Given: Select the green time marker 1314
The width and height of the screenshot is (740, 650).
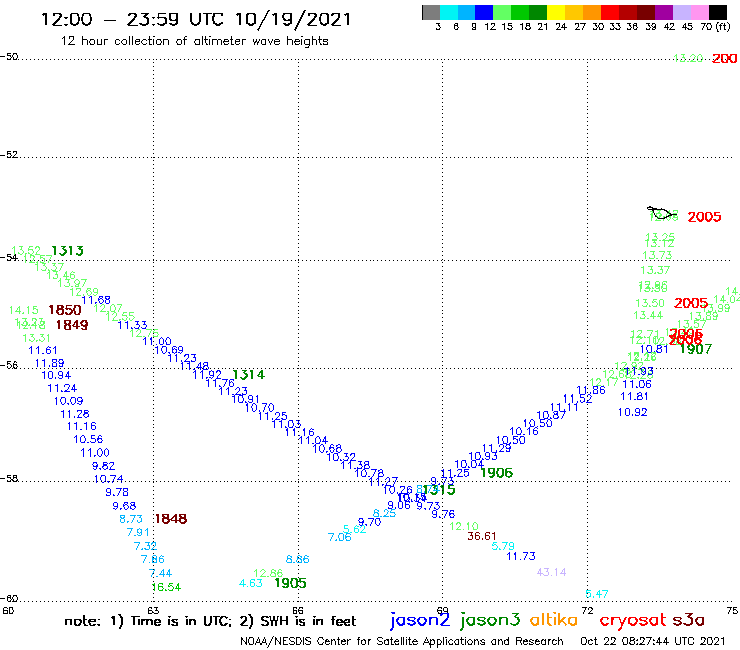Looking at the screenshot, I should coord(249,375).
